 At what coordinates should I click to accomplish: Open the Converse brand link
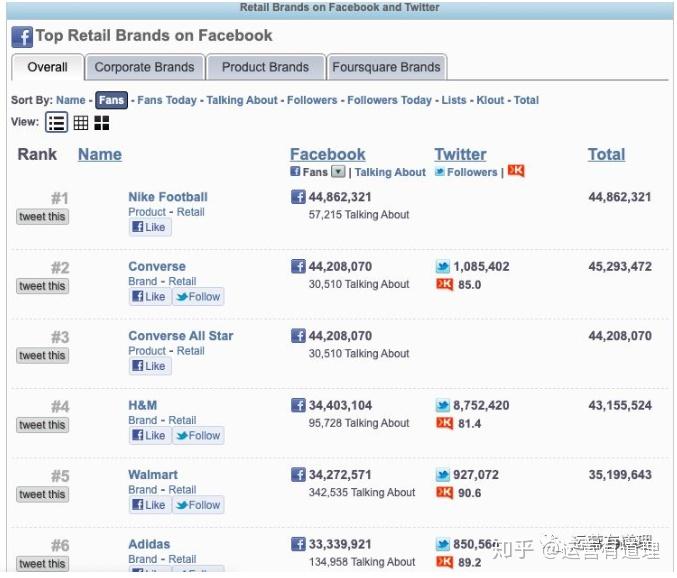[157, 266]
